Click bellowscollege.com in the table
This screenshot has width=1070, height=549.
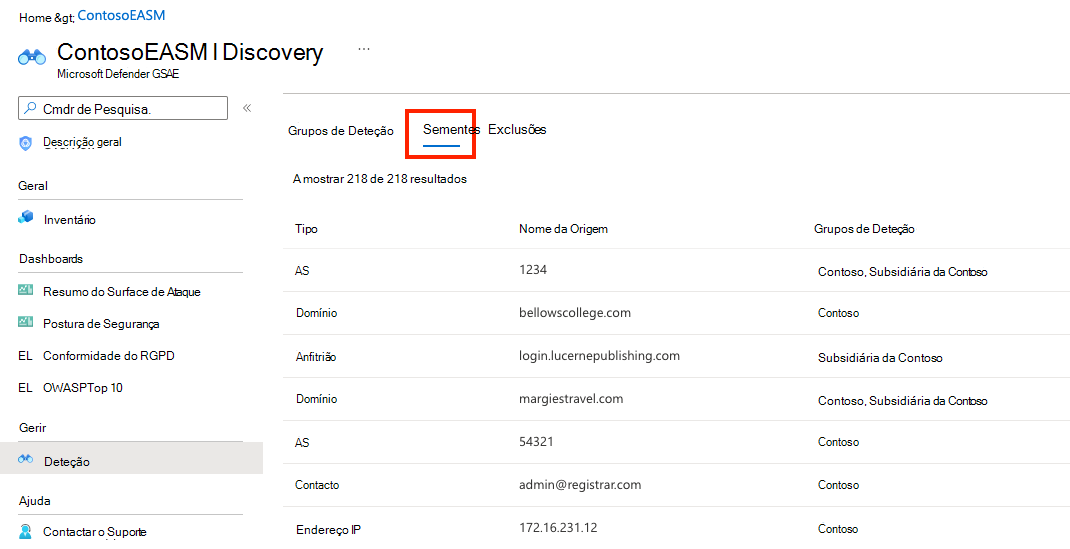click(575, 312)
